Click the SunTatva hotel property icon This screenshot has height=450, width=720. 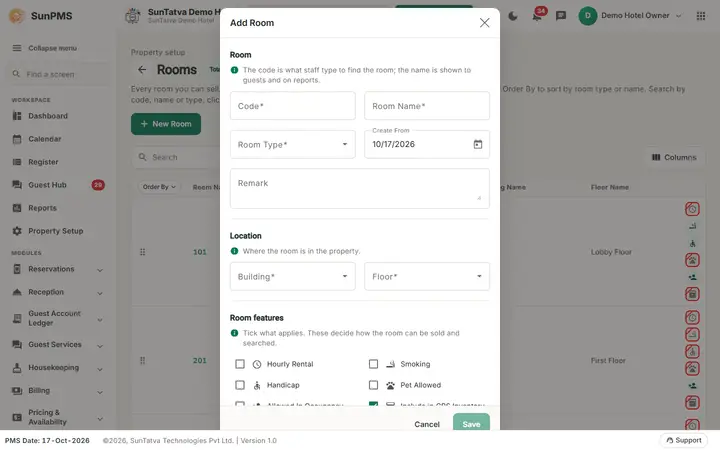click(133, 16)
